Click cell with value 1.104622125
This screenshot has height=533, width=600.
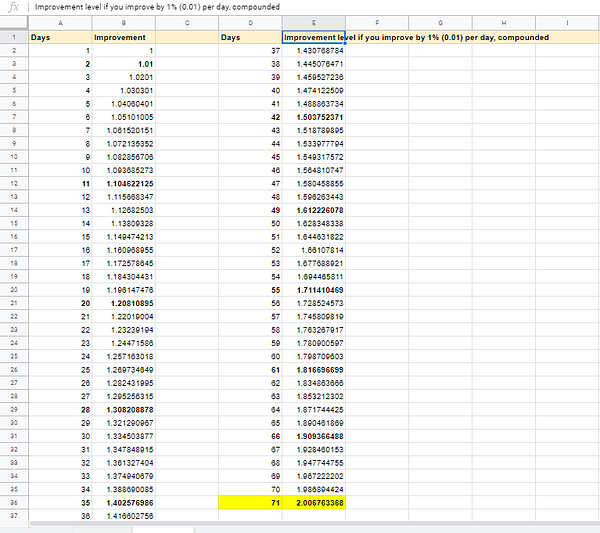tap(124, 183)
